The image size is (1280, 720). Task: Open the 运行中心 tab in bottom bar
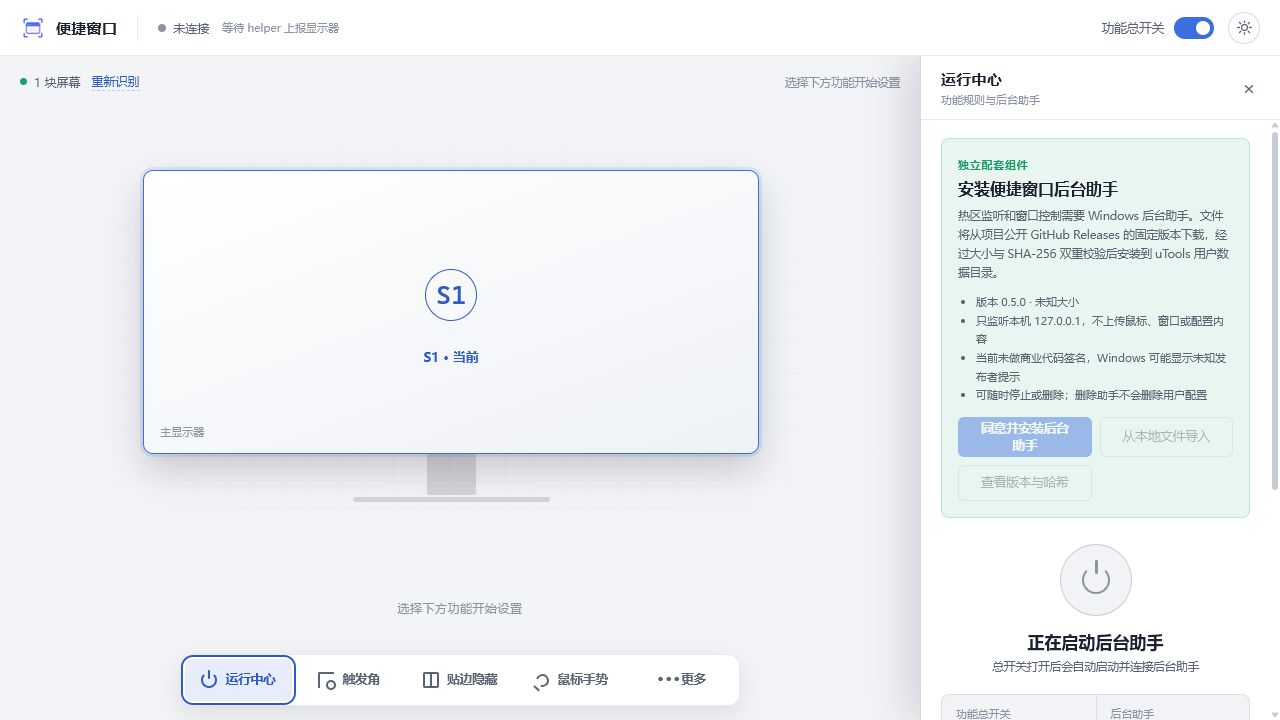point(238,680)
